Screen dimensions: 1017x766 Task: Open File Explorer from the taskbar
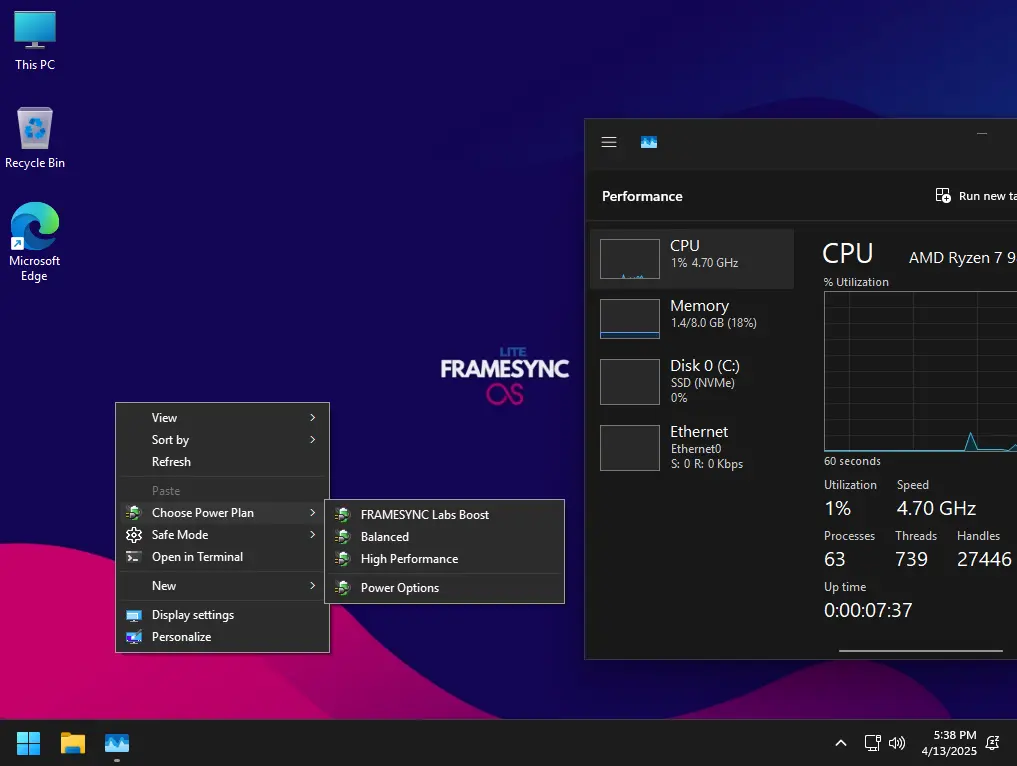[73, 743]
